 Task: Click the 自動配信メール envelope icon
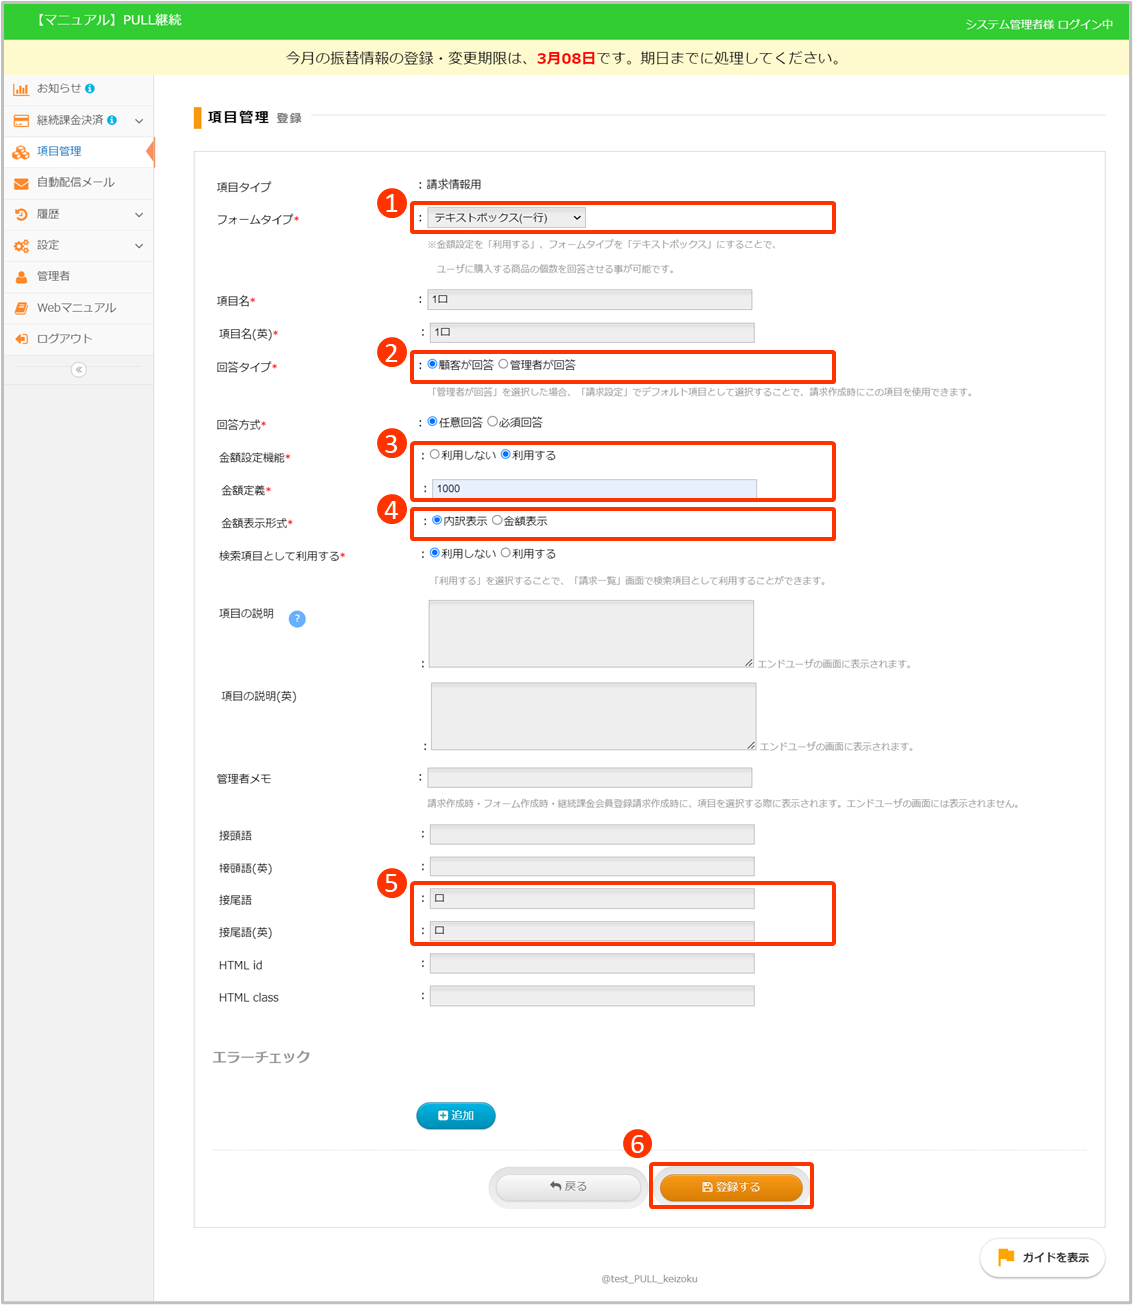click(20, 183)
